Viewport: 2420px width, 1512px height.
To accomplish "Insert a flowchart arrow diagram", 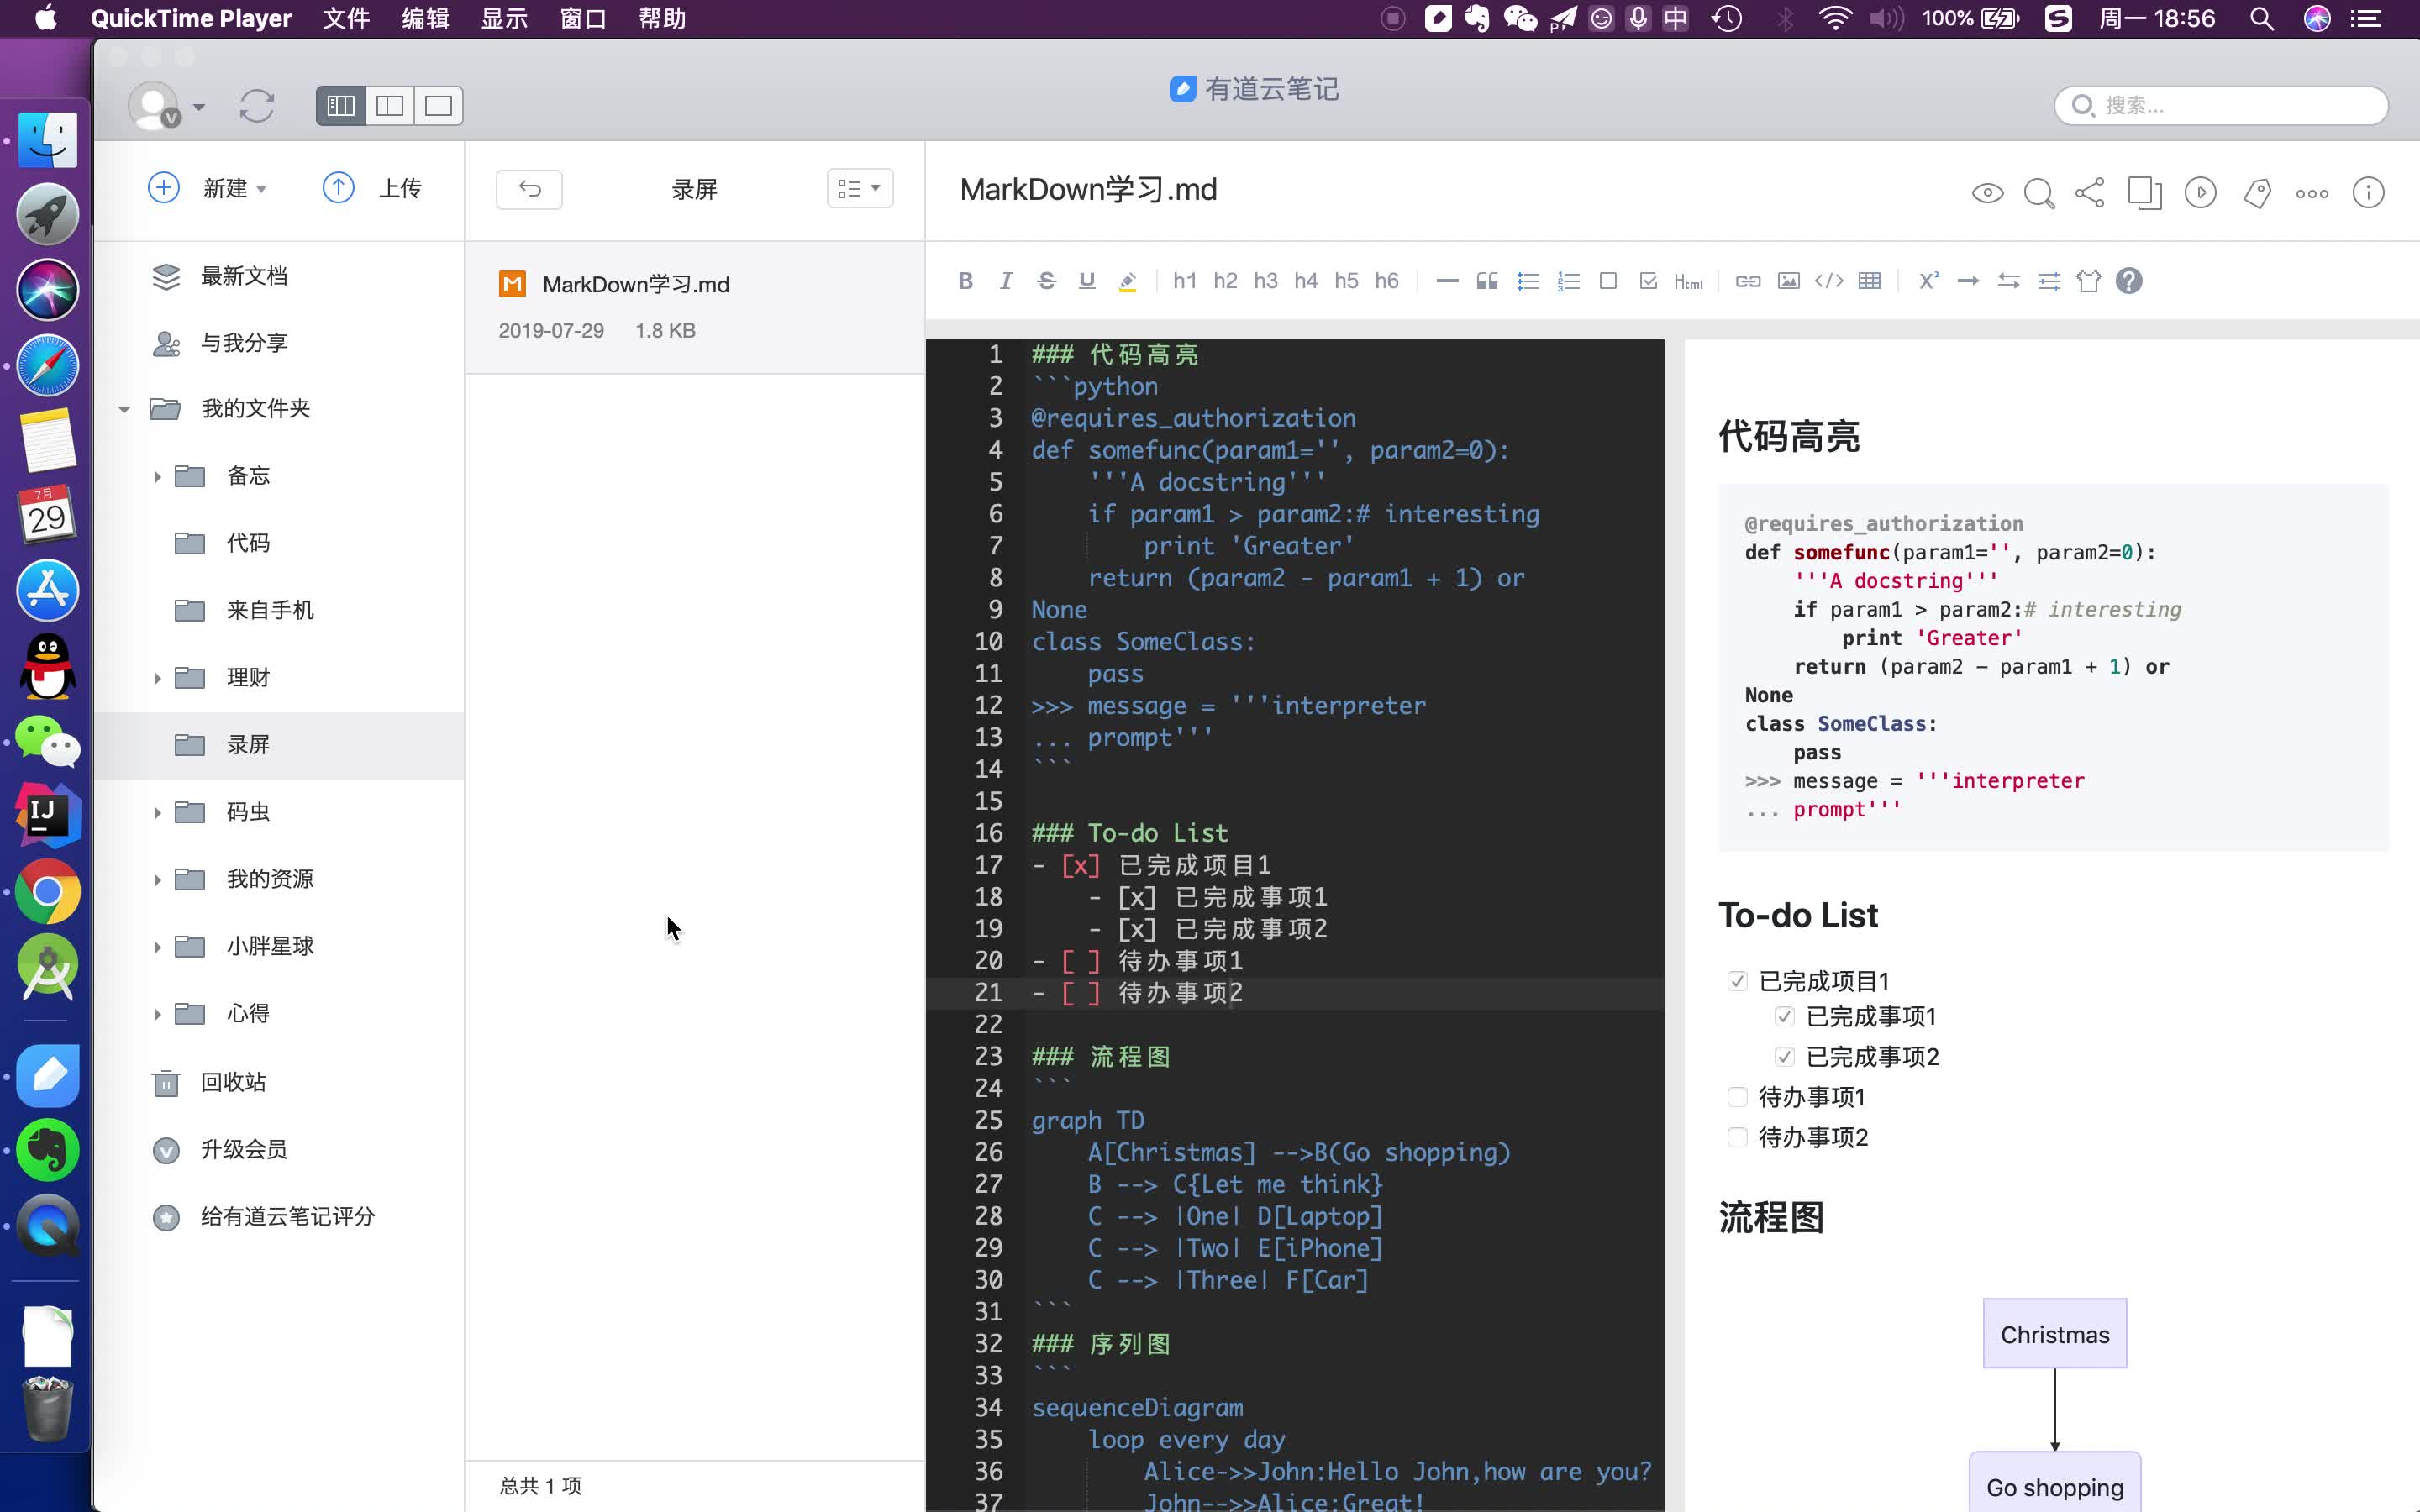I will [1968, 281].
